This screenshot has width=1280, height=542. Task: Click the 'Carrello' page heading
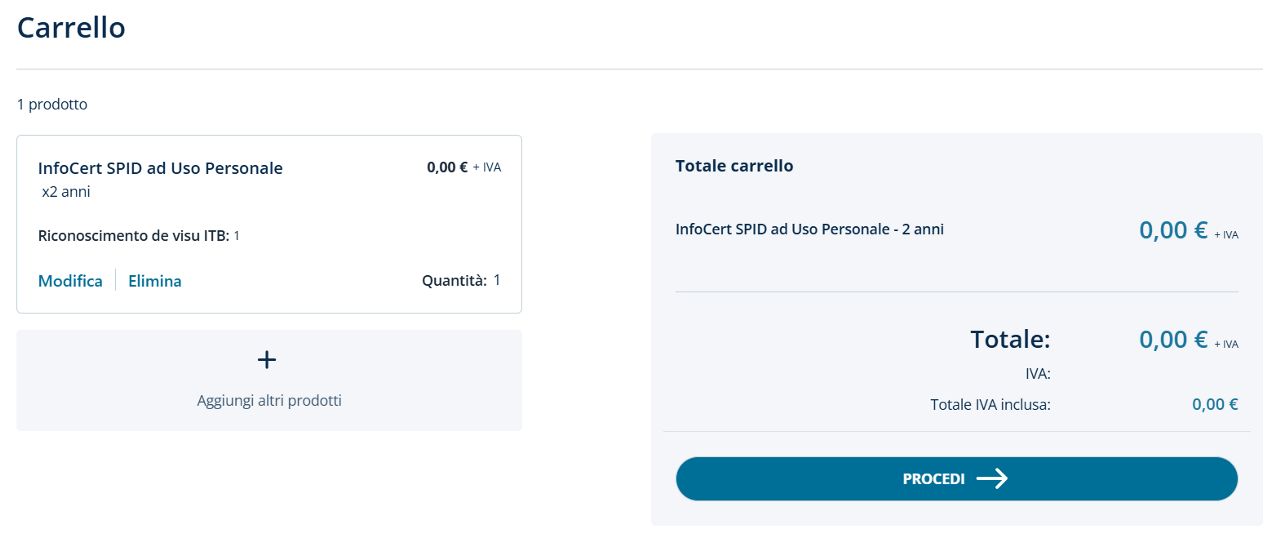pos(71,28)
